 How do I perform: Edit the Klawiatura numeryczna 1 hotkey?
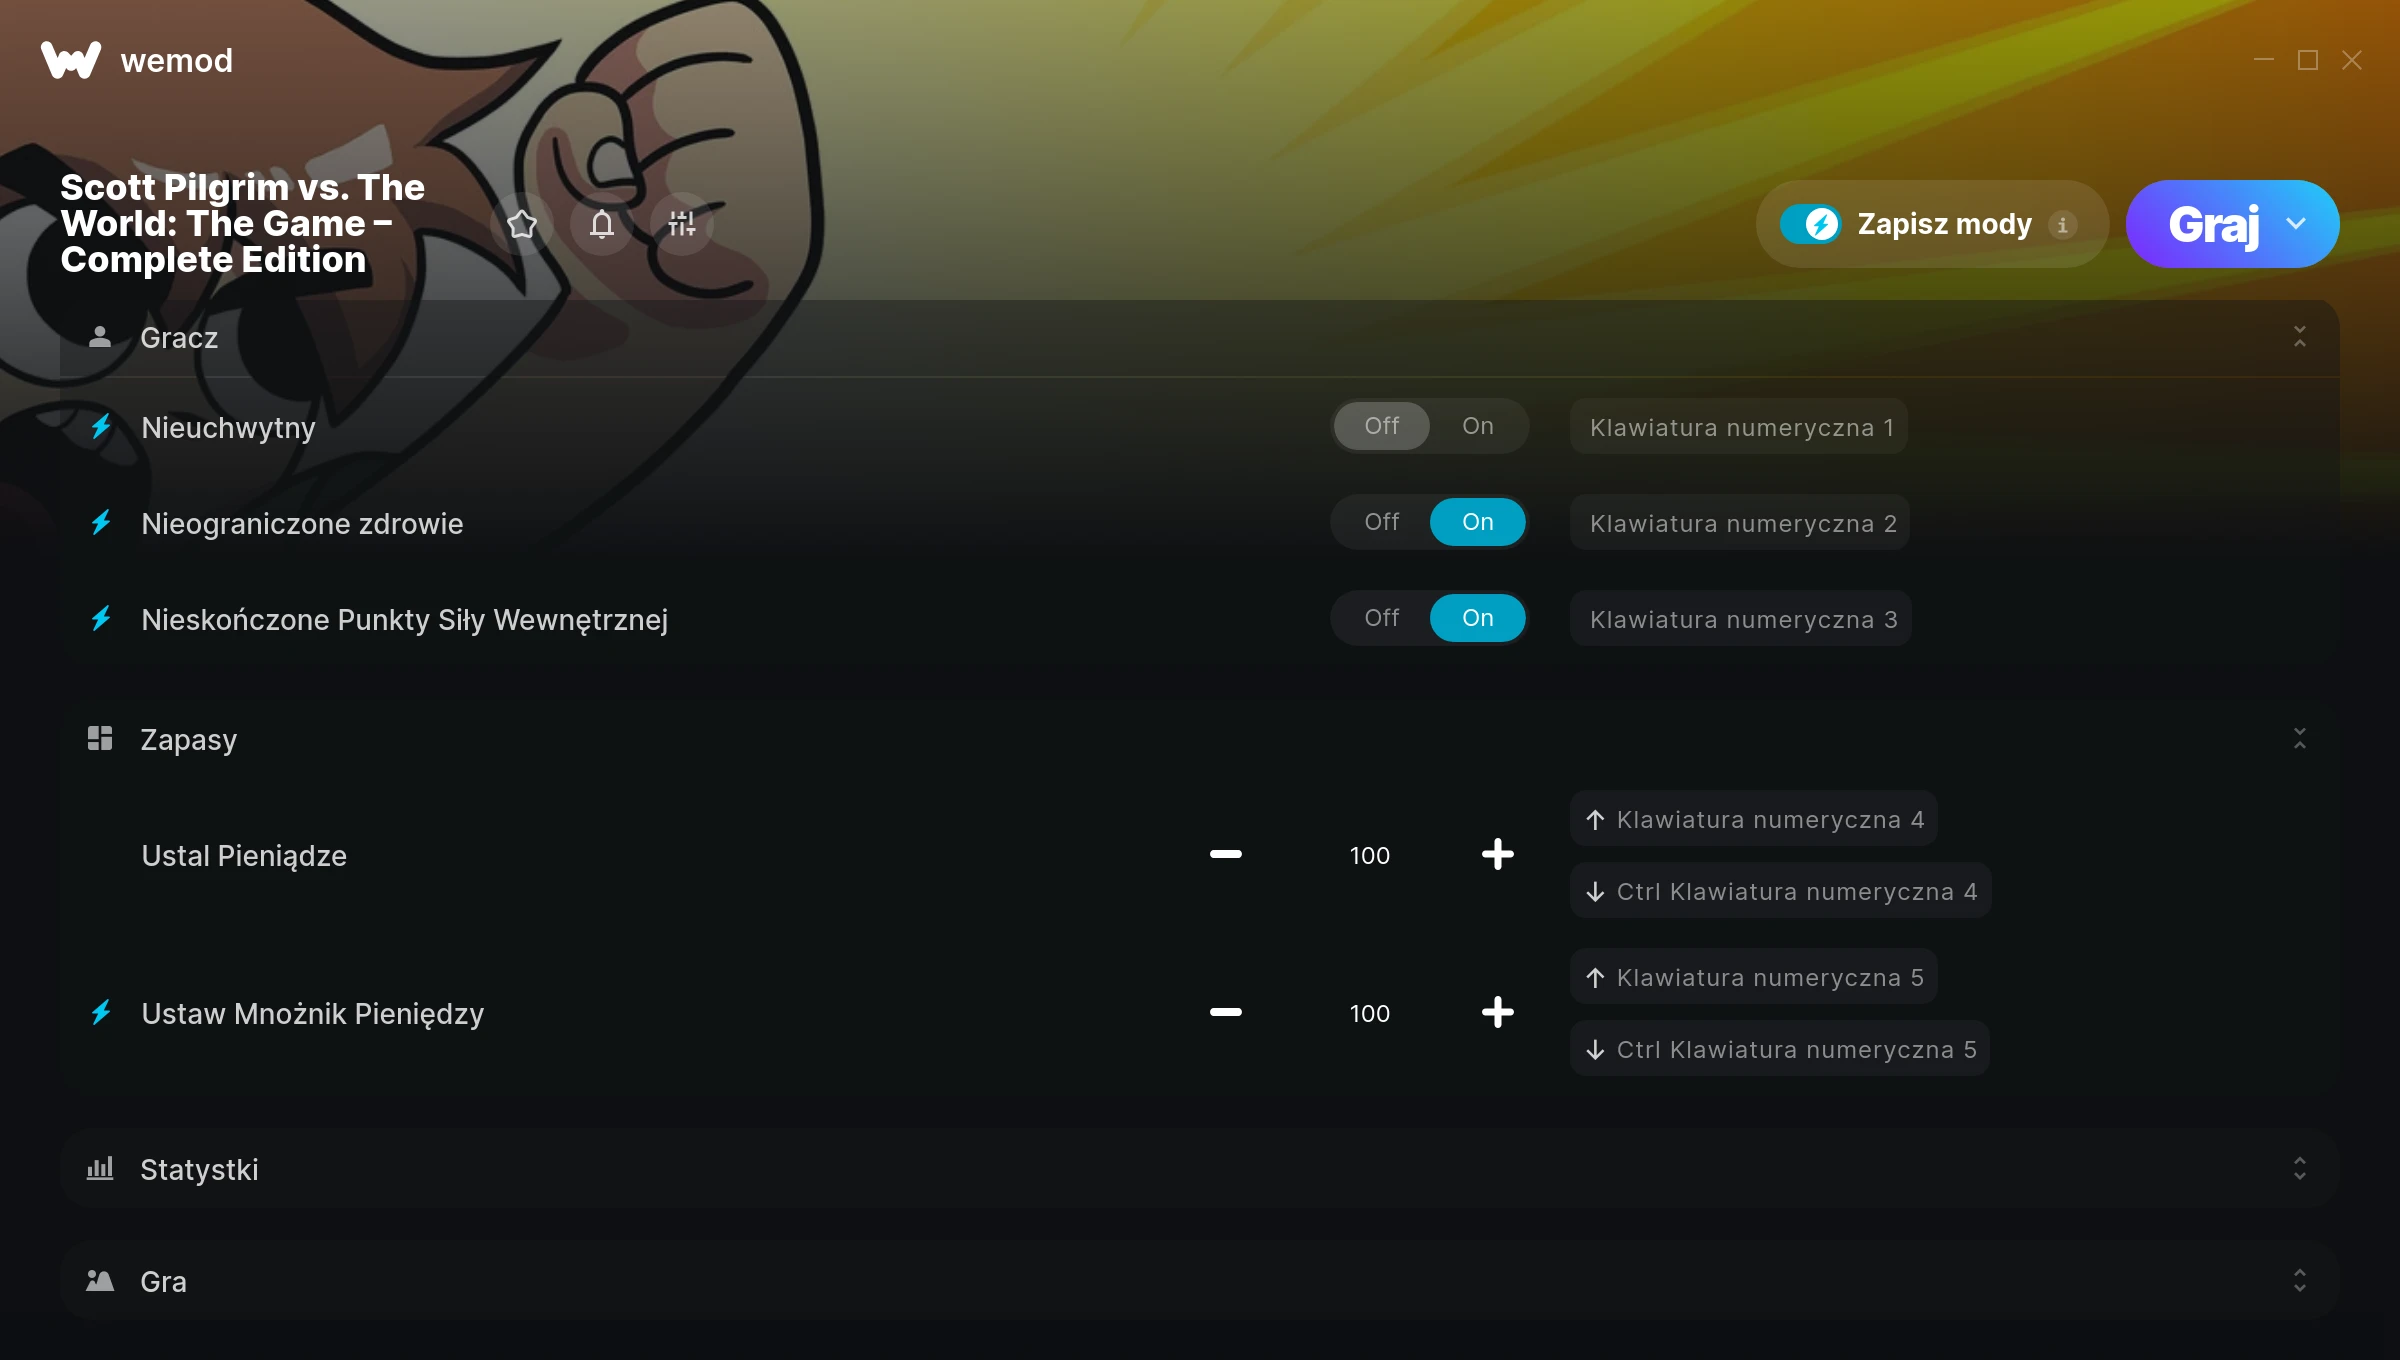pyautogui.click(x=1739, y=427)
